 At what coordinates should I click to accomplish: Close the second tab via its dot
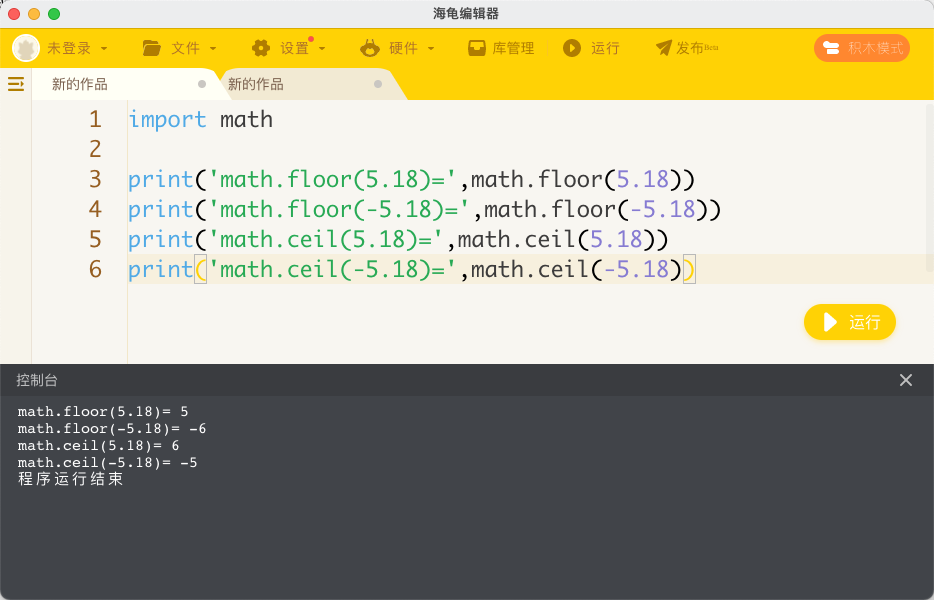point(378,84)
